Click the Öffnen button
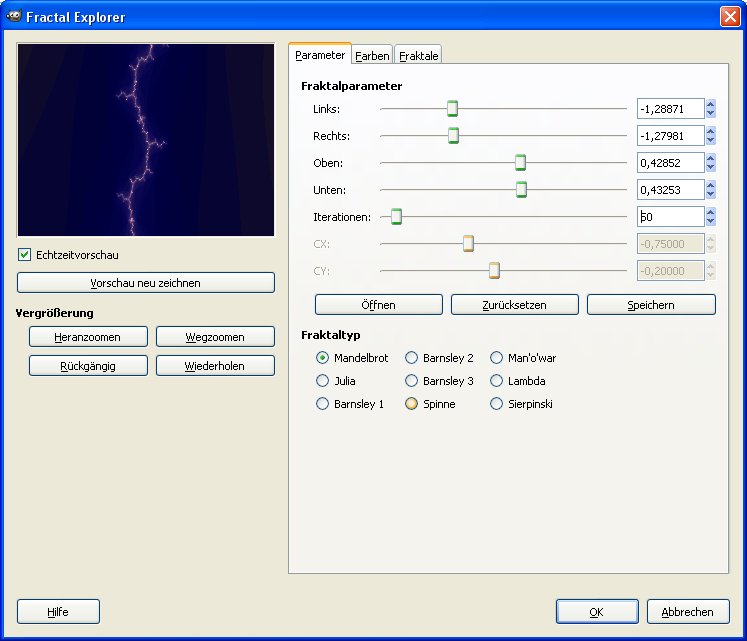Viewport: 747px width, 641px height. coord(379,305)
